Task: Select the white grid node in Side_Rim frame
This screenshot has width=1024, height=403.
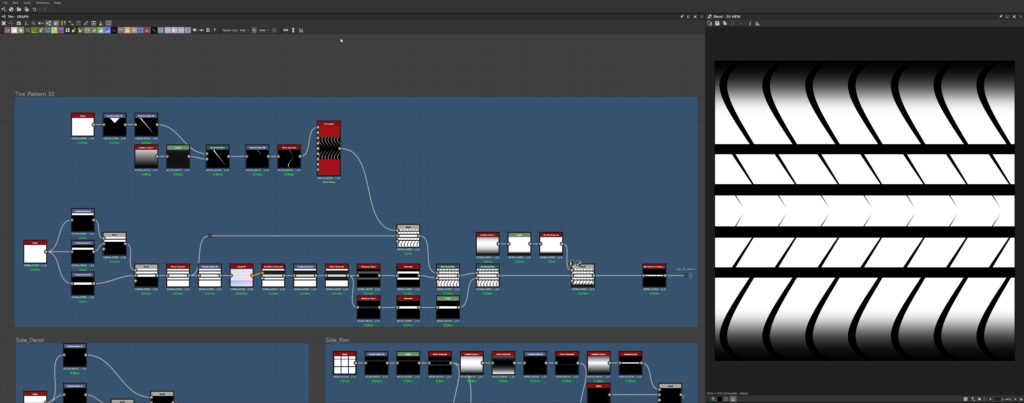Action: [x=344, y=364]
